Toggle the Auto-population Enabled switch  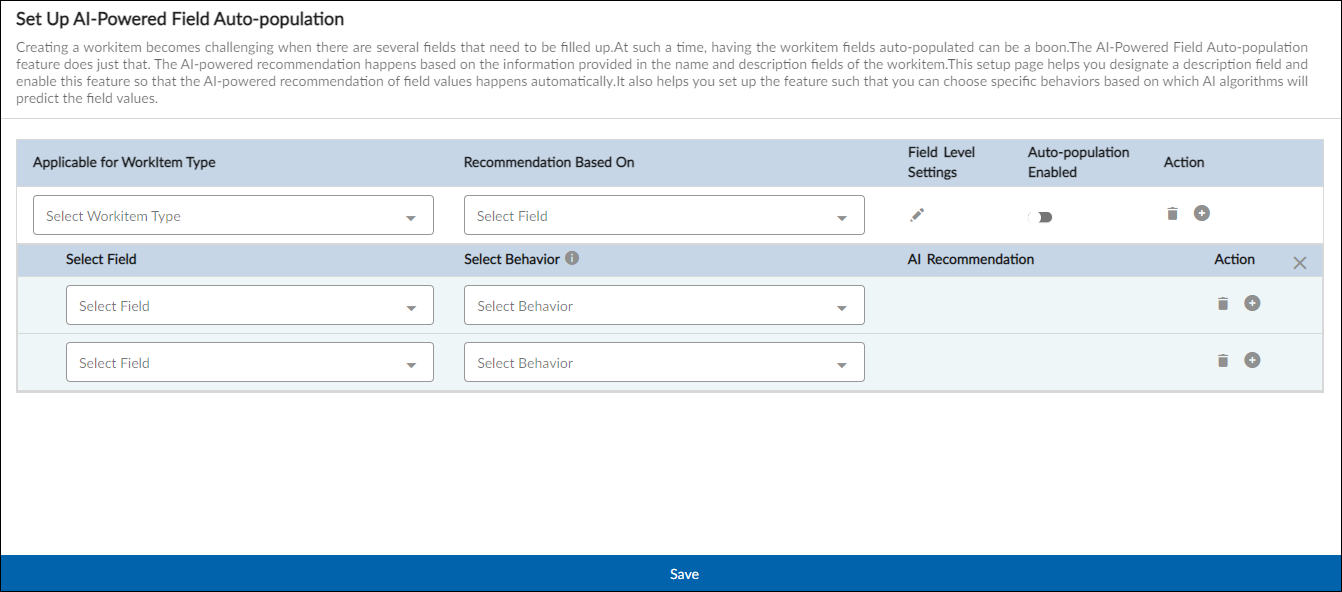[1041, 217]
